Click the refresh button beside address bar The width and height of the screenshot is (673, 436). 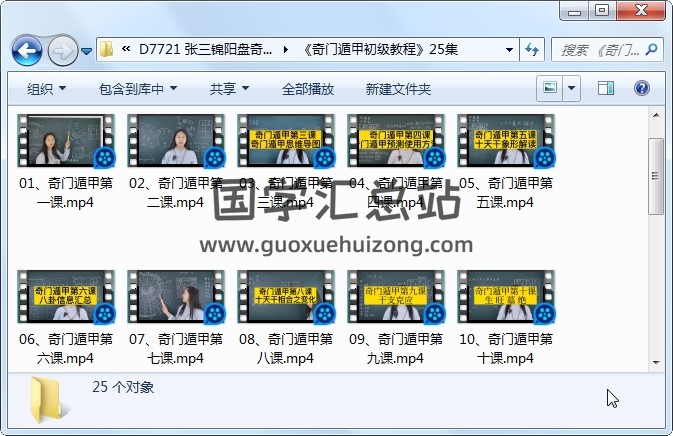pos(531,49)
